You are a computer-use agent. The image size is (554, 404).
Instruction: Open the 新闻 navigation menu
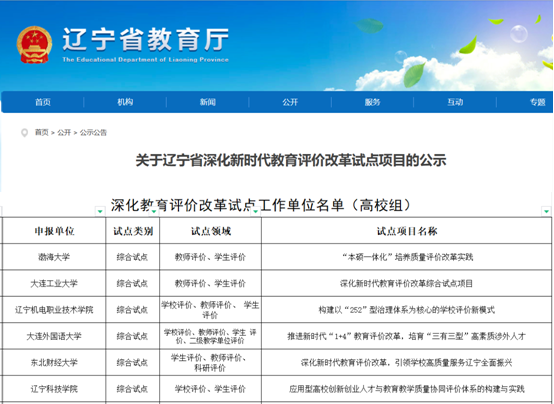click(207, 102)
